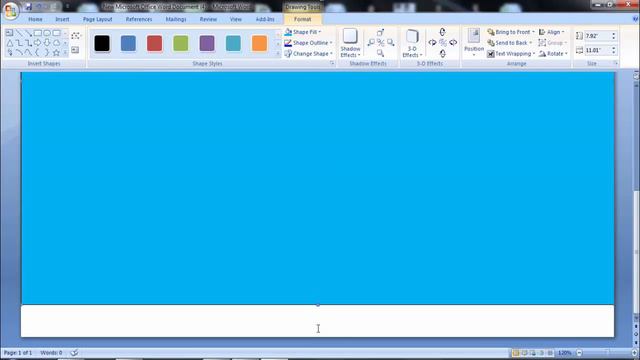640x360 pixels.
Task: Nudge shadow left
Action: tap(371, 42)
